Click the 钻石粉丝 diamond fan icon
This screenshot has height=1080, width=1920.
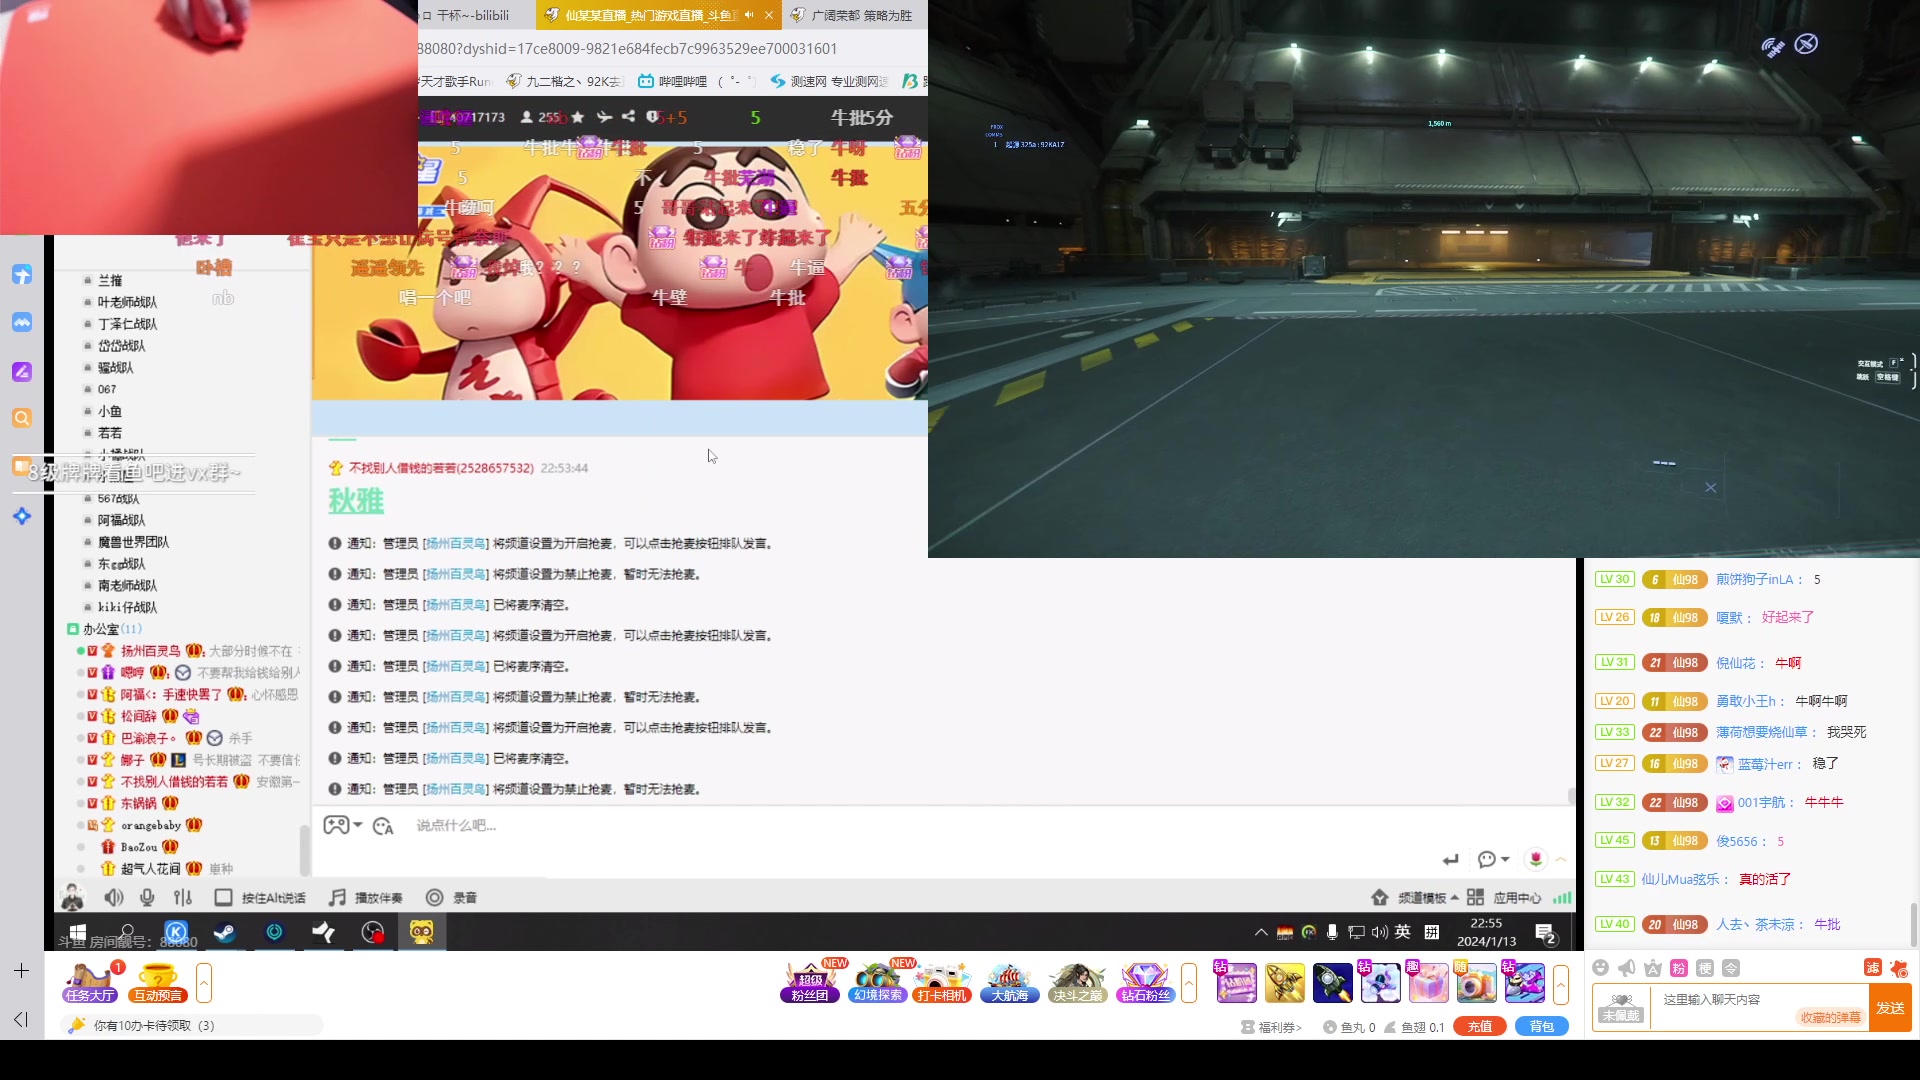(x=1145, y=982)
